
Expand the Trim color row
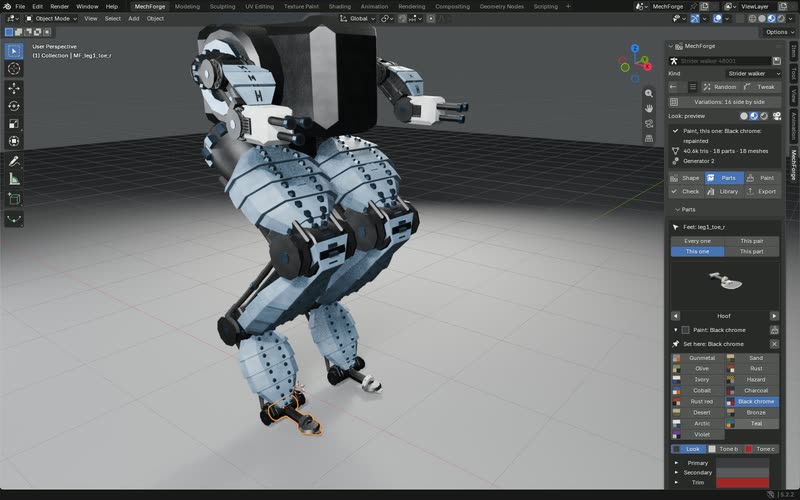click(677, 483)
